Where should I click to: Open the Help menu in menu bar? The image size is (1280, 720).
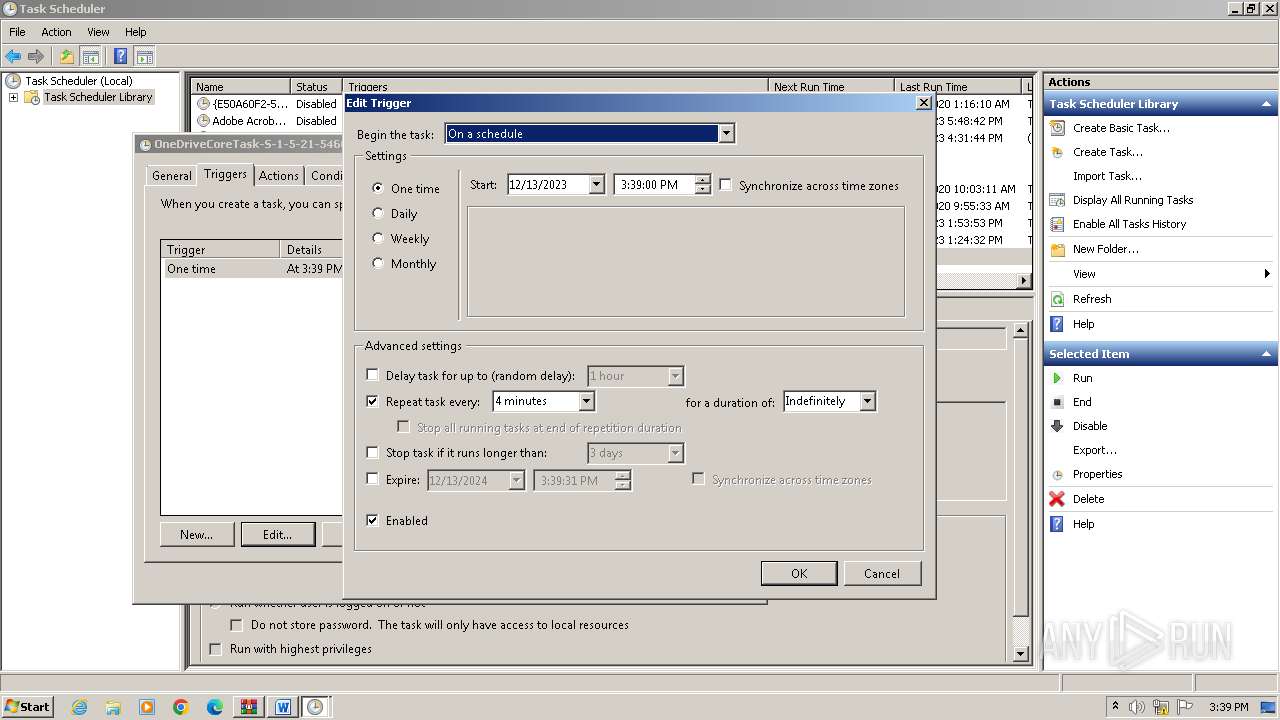coord(136,32)
